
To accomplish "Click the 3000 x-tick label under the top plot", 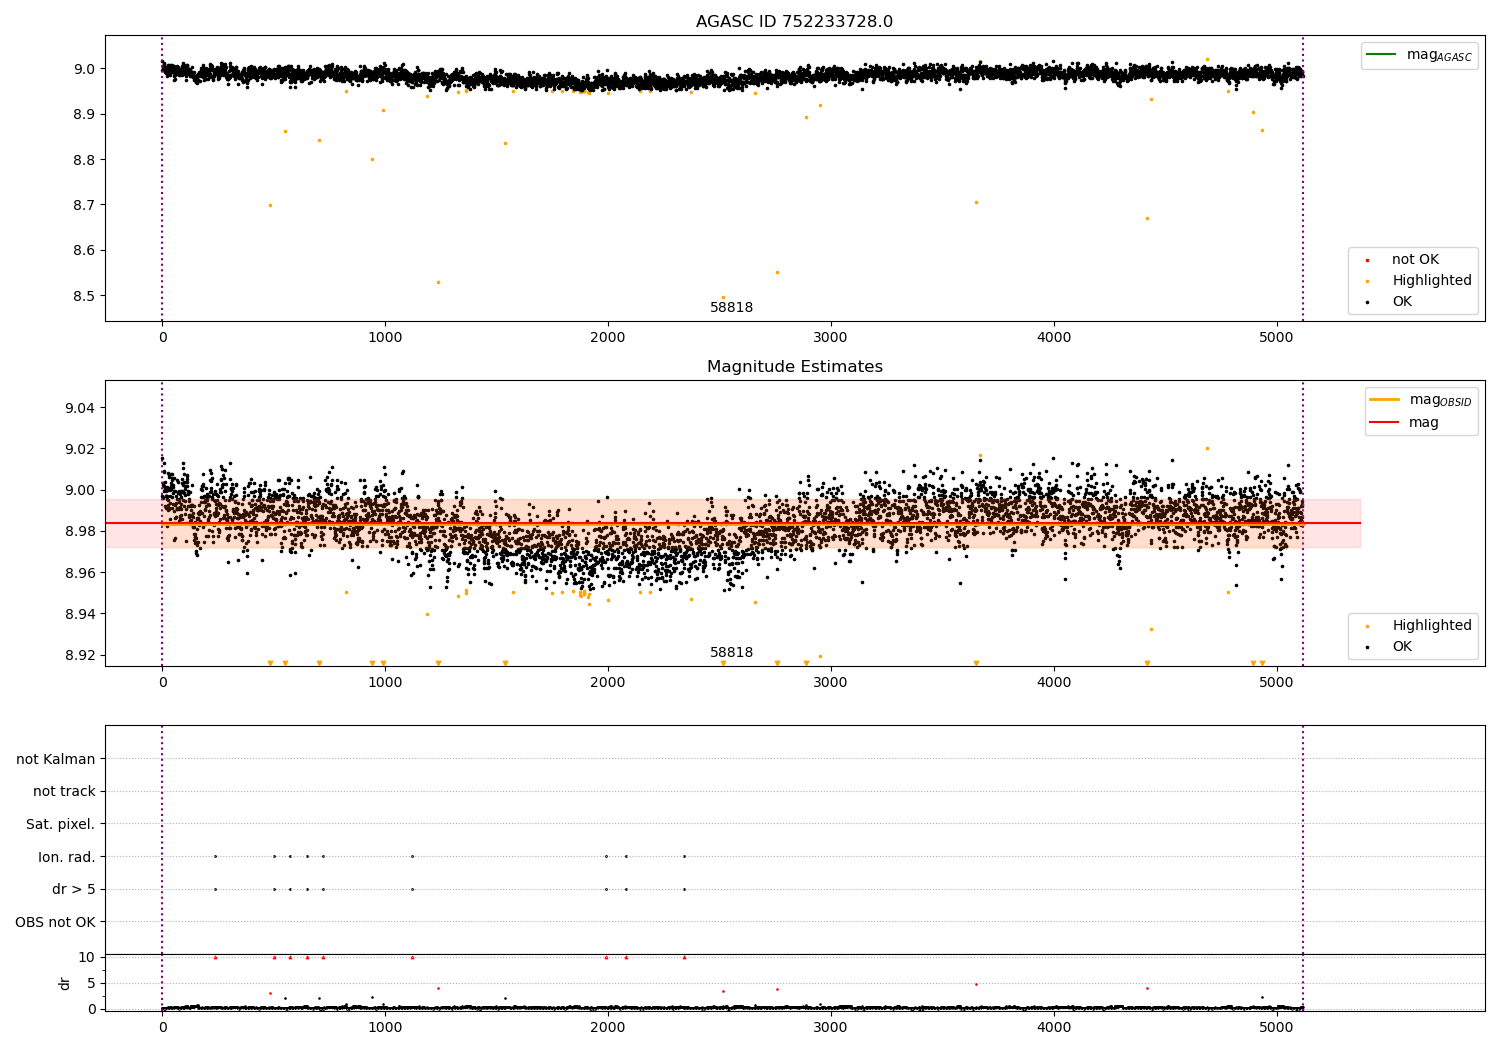I will click(x=831, y=337).
